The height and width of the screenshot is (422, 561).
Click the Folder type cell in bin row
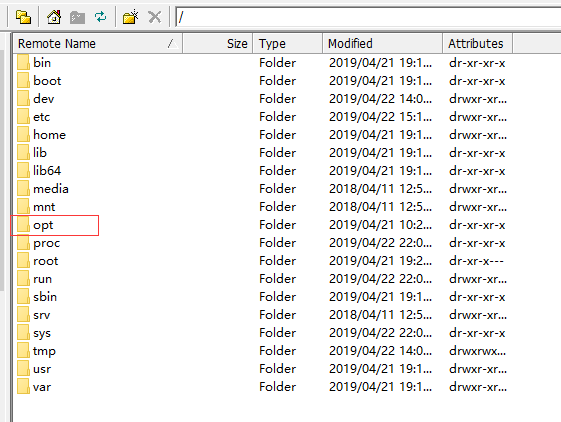(278, 63)
